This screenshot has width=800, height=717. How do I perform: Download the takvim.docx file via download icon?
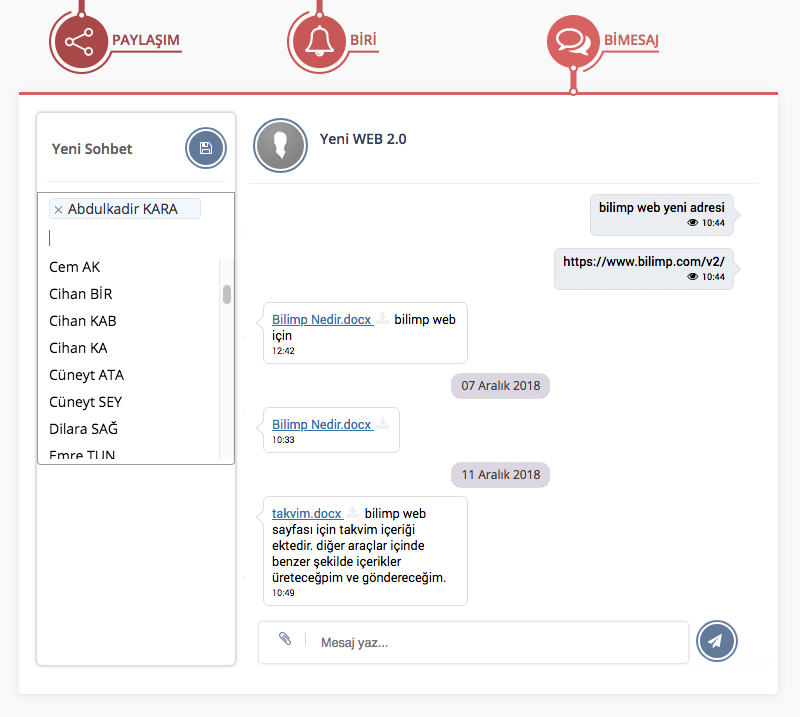(352, 513)
